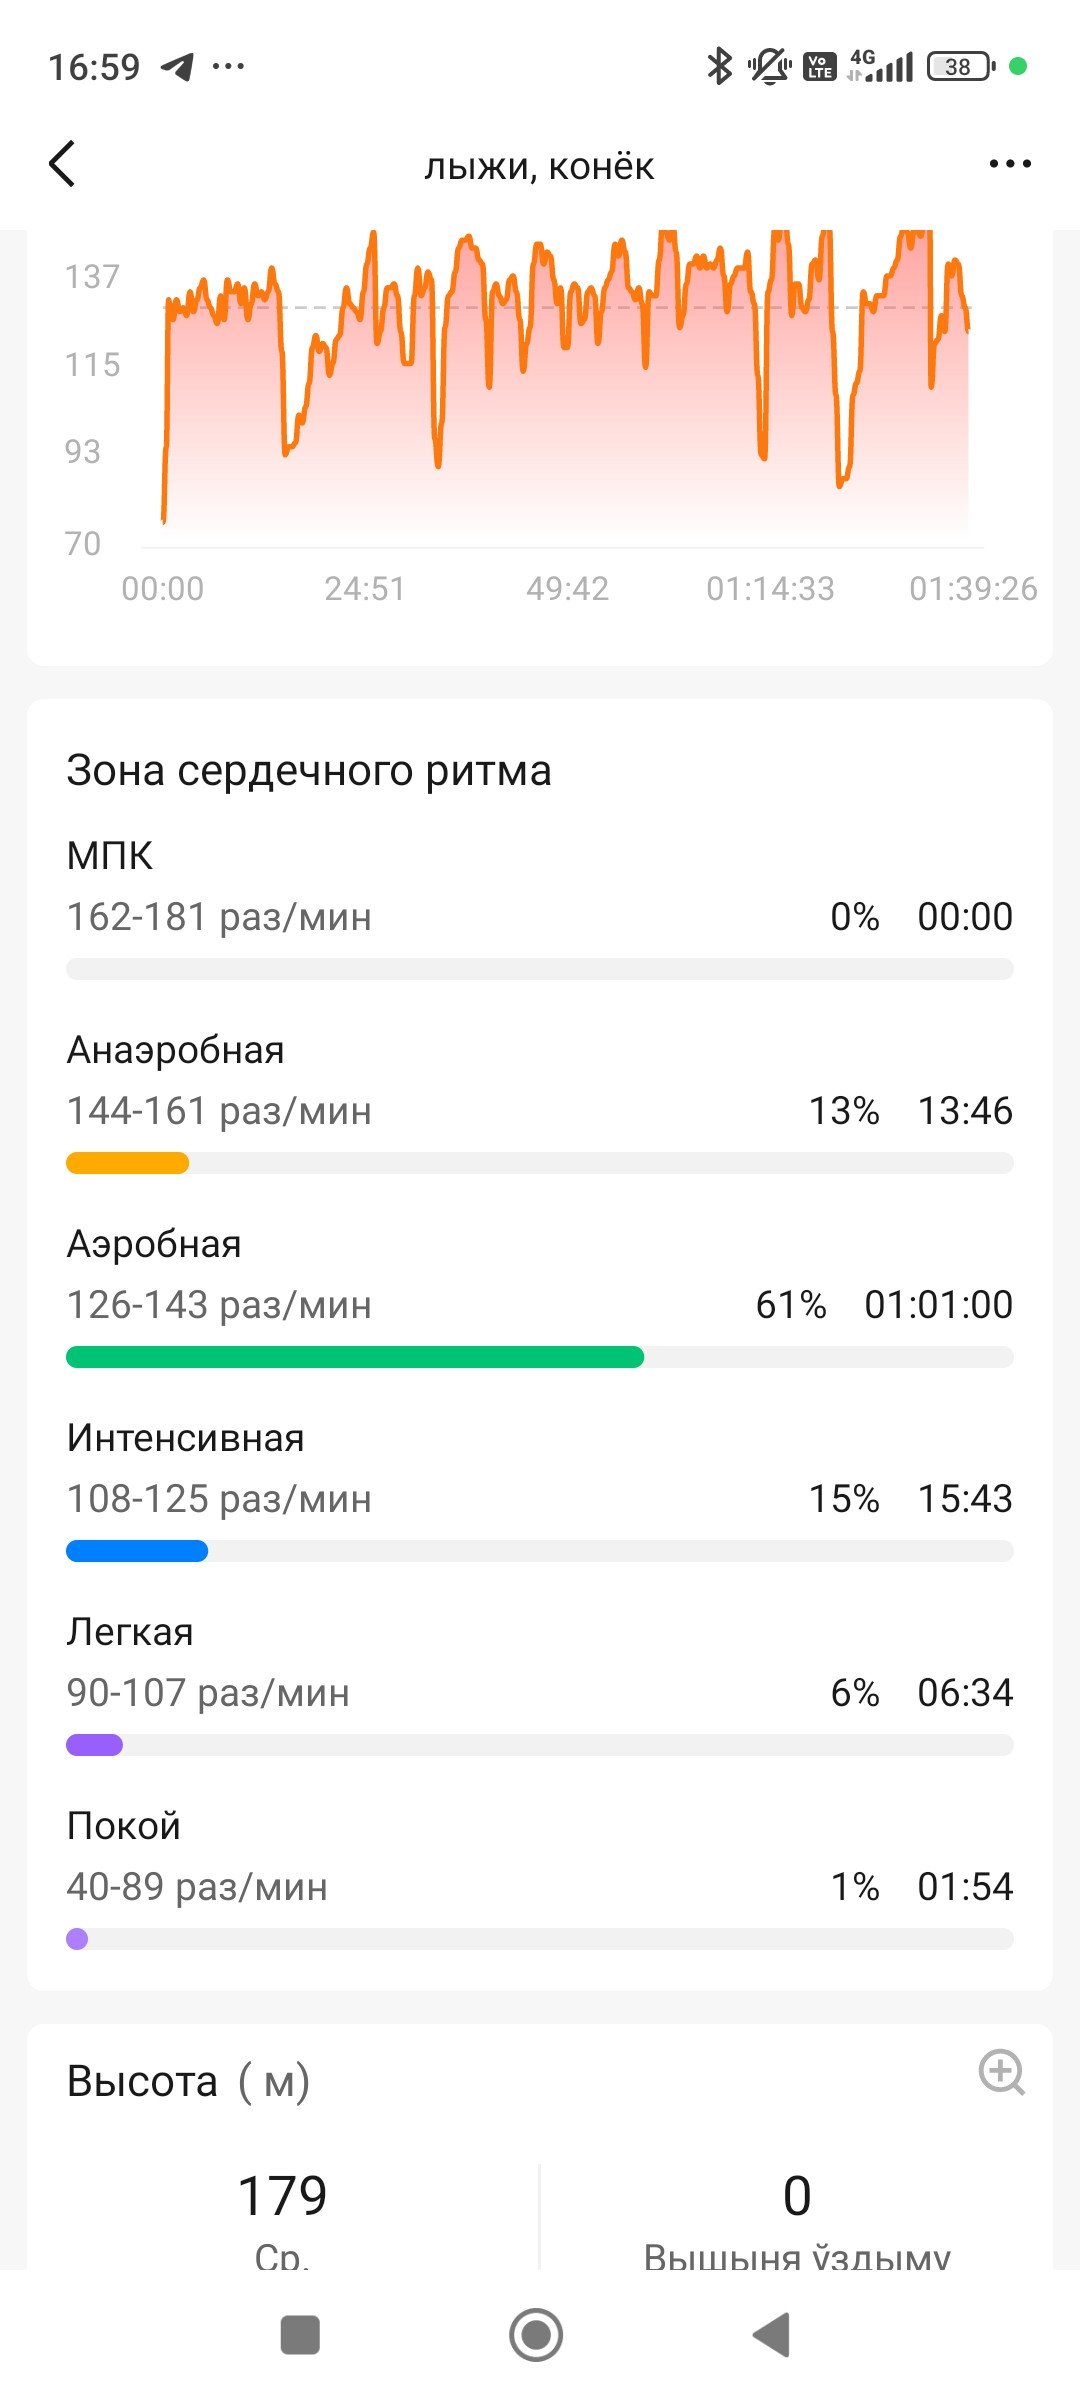Tap the Android back triangle button
This screenshot has width=1080, height=2400.
pyautogui.click(x=771, y=2335)
